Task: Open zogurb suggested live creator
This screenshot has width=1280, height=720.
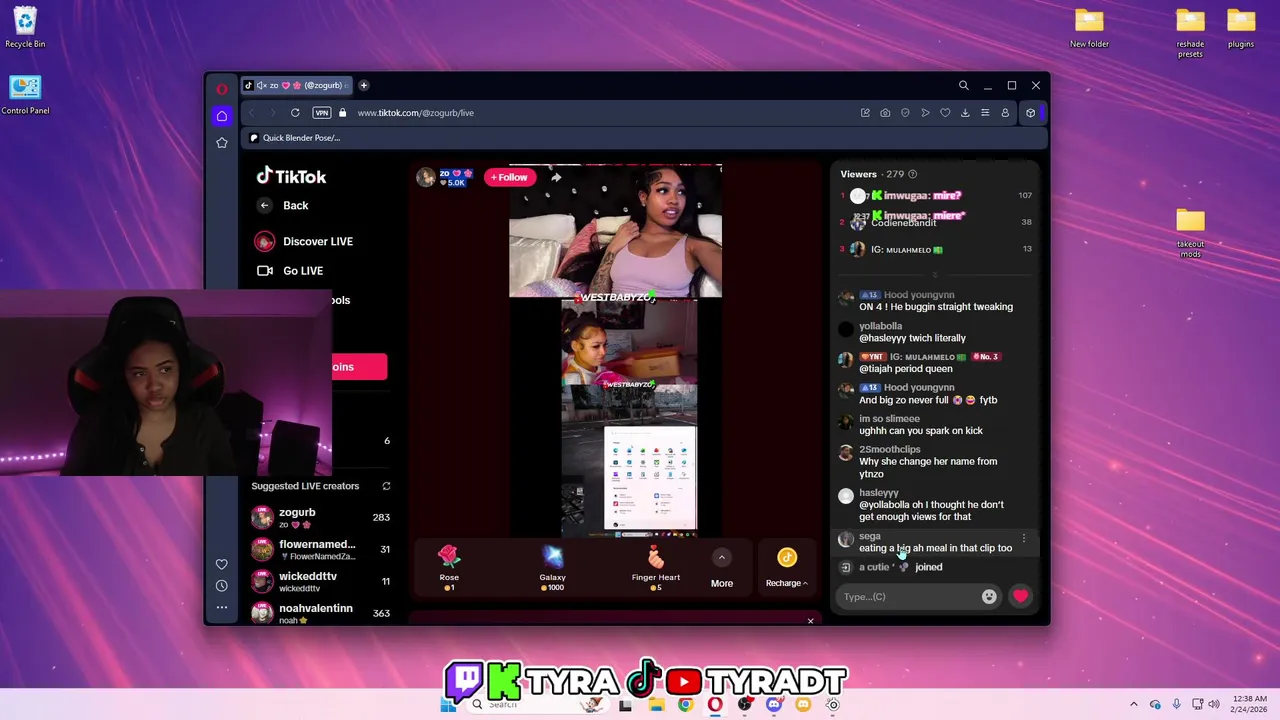Action: [321, 518]
